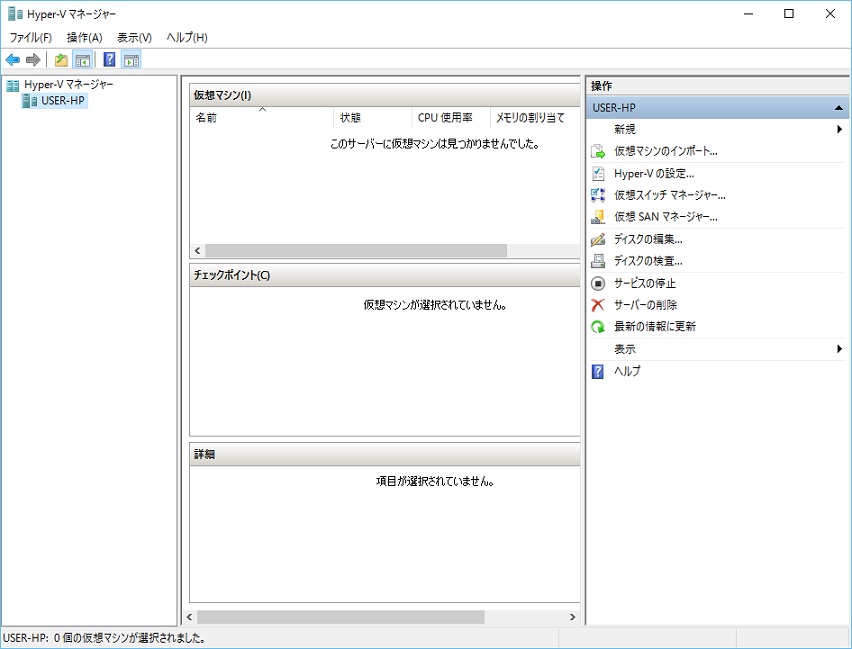Click the Hyper-V の設定 icon
Screen dimensions: 852x649
(598, 173)
